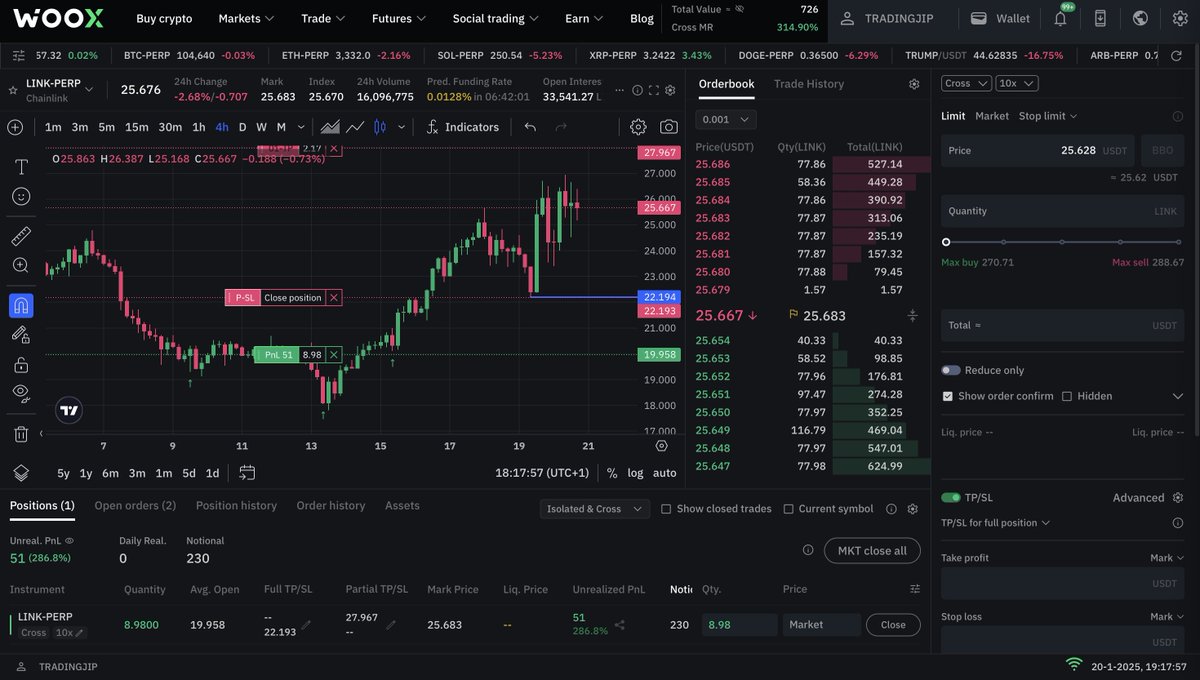Open the emoji sticker tool
The image size is (1200, 680).
tap(21, 196)
